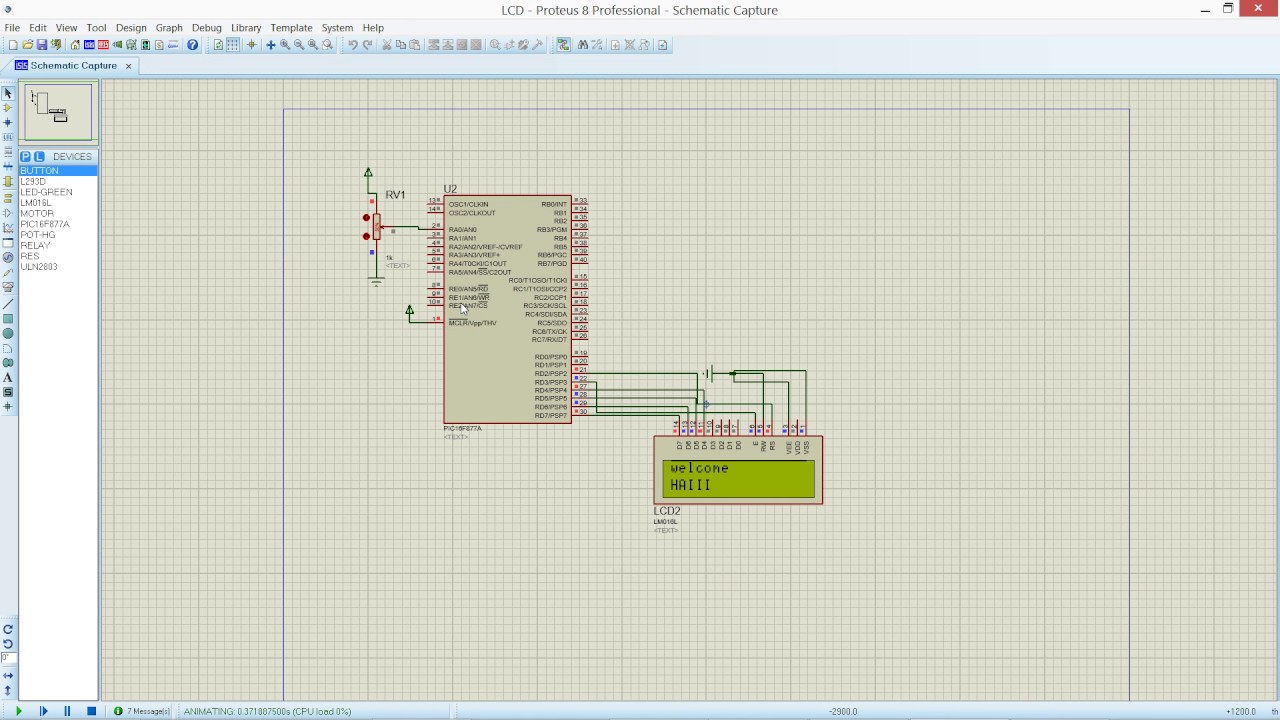Select the Component mode tool
Image resolution: width=1280 pixels, height=720 pixels.
pos(8,108)
